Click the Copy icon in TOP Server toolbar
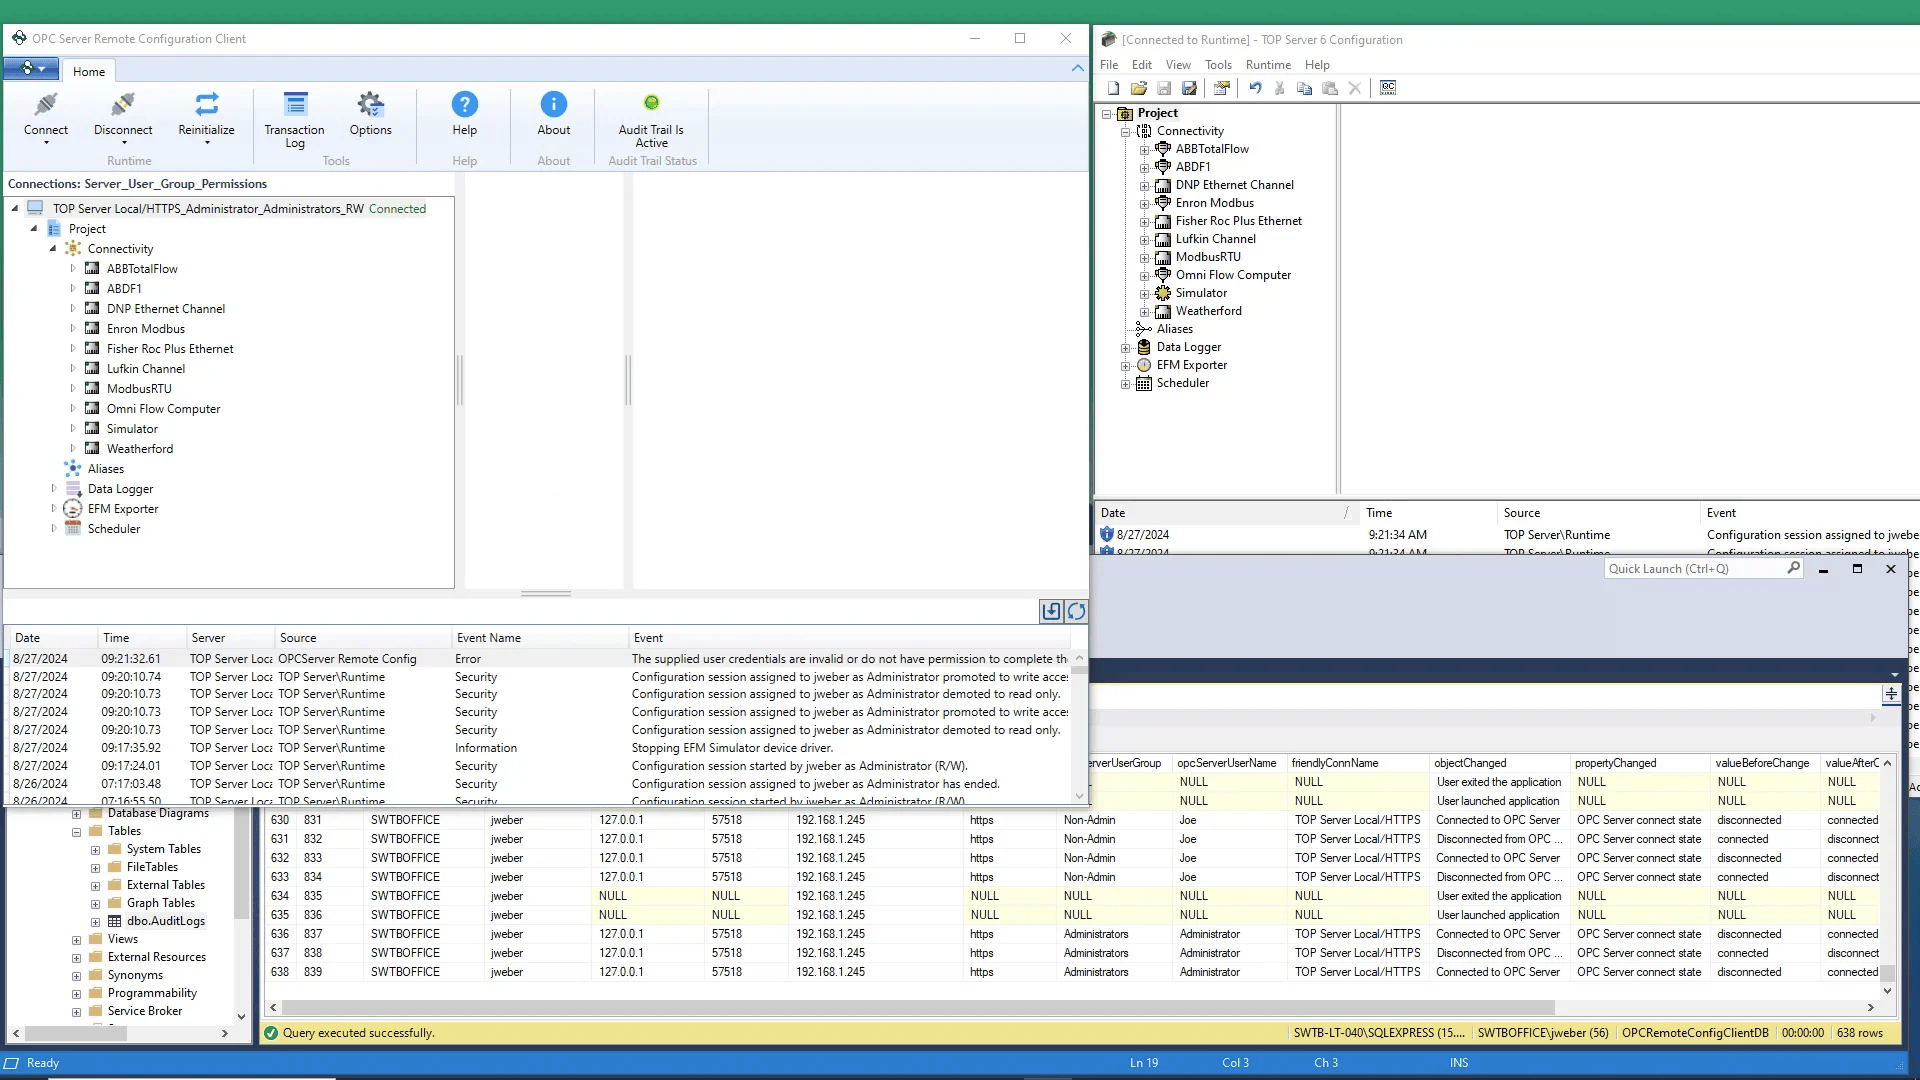 coord(1304,88)
